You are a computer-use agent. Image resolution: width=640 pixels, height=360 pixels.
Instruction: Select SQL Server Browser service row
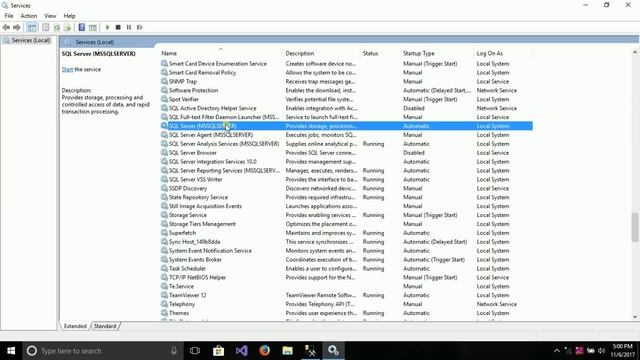coord(347,153)
